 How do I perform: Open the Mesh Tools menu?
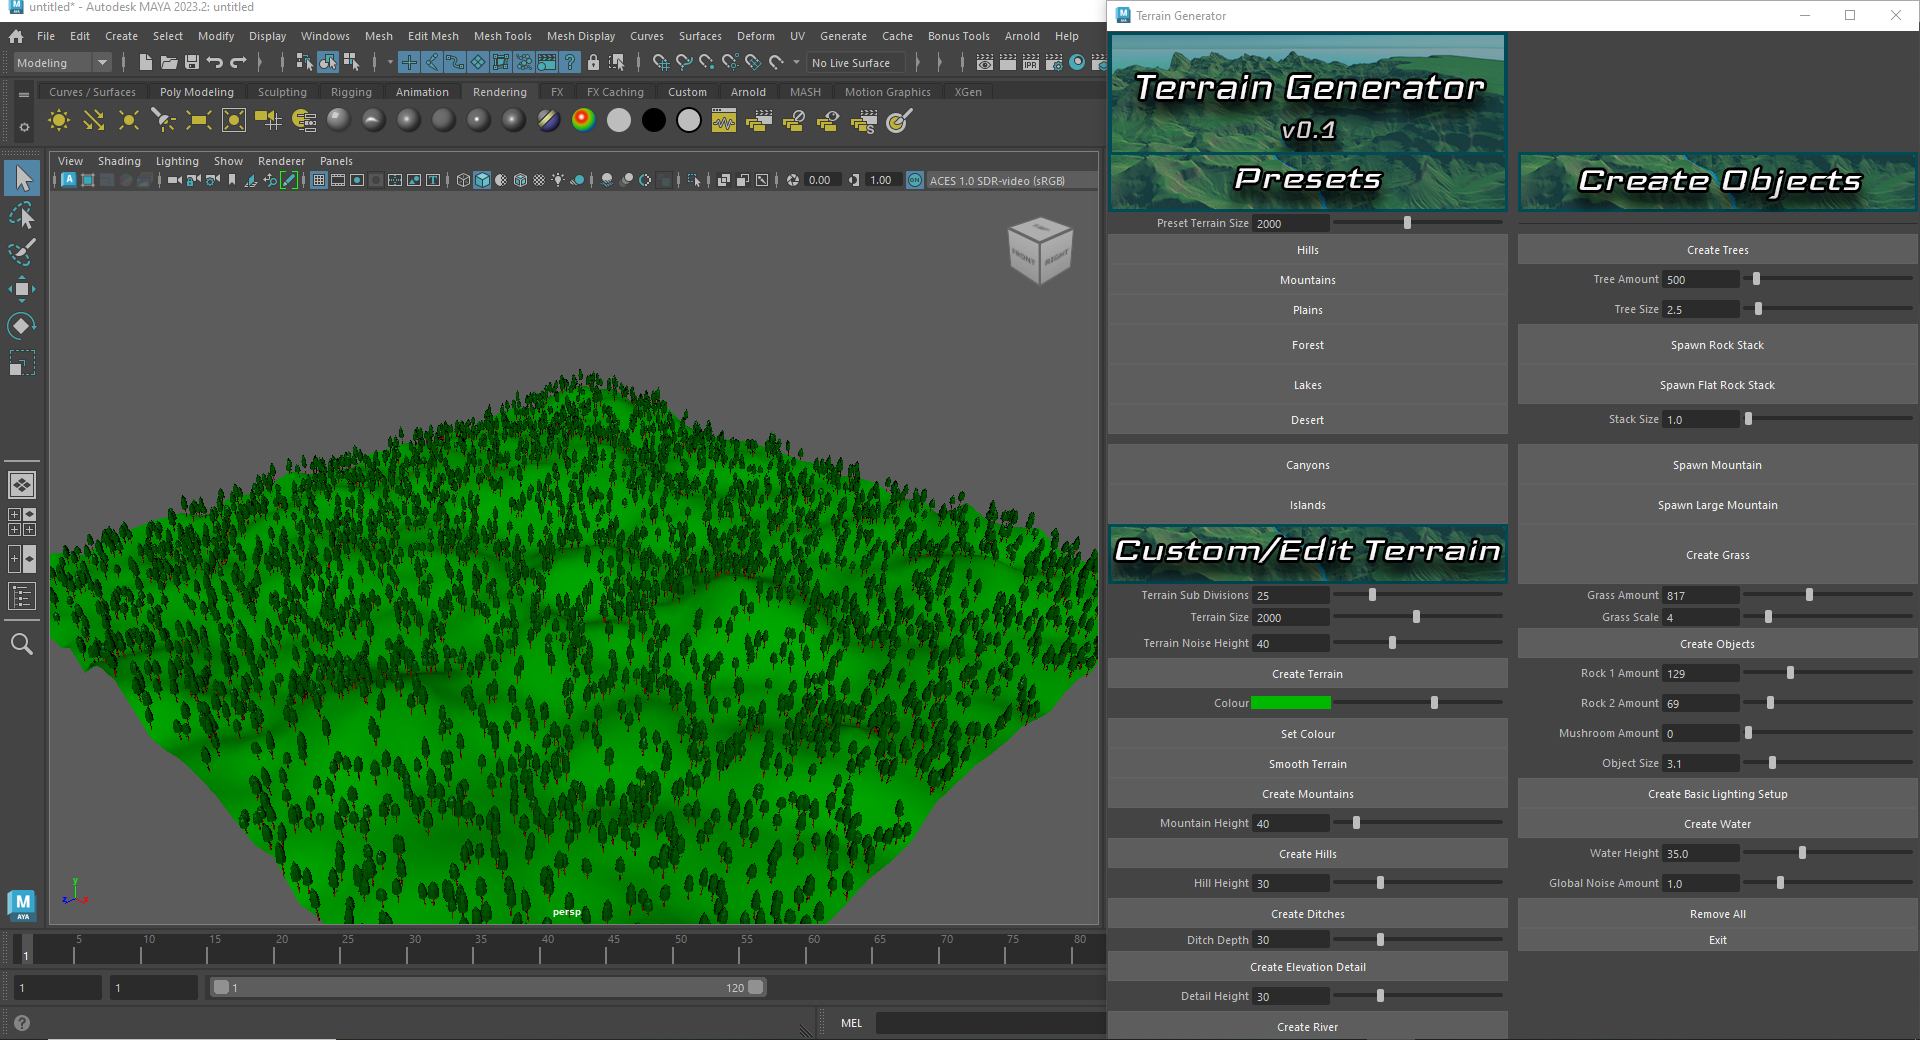pyautogui.click(x=502, y=36)
